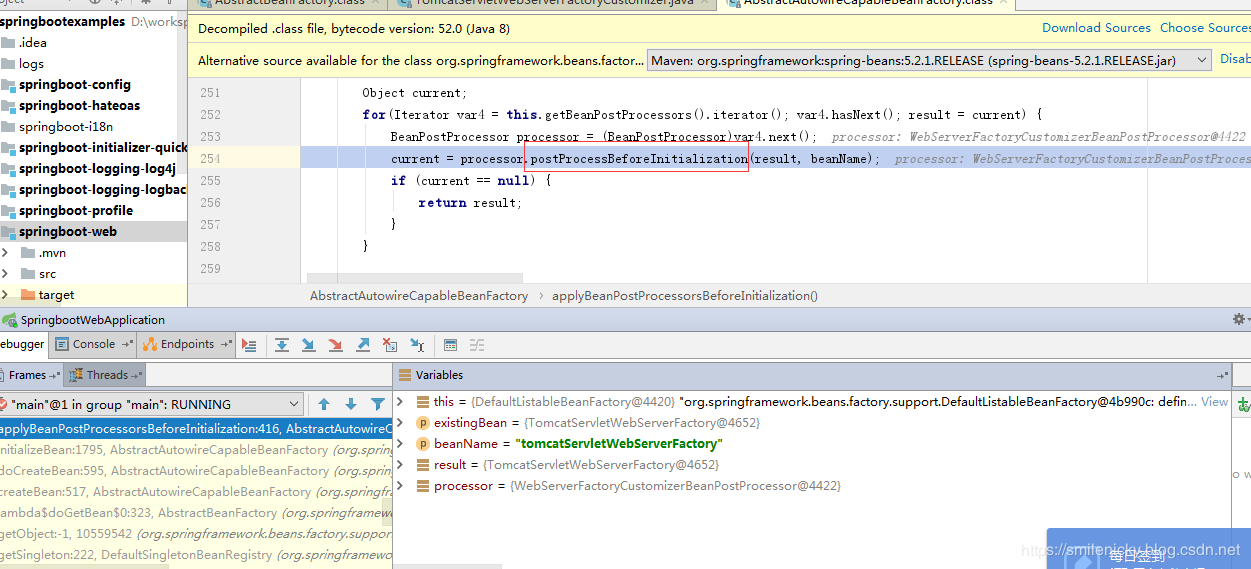
Task: Click postProcessBeforeInitialization method call in code
Action: click(x=638, y=159)
